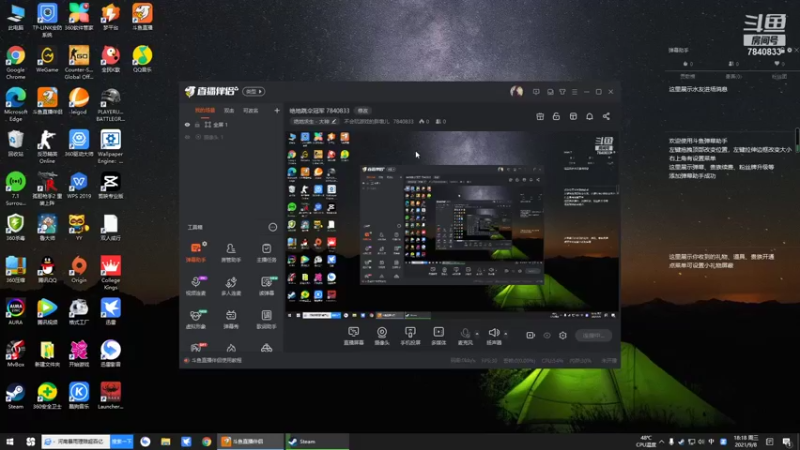
Task: Open the 多人连麦 tool
Action: [x=231, y=286]
